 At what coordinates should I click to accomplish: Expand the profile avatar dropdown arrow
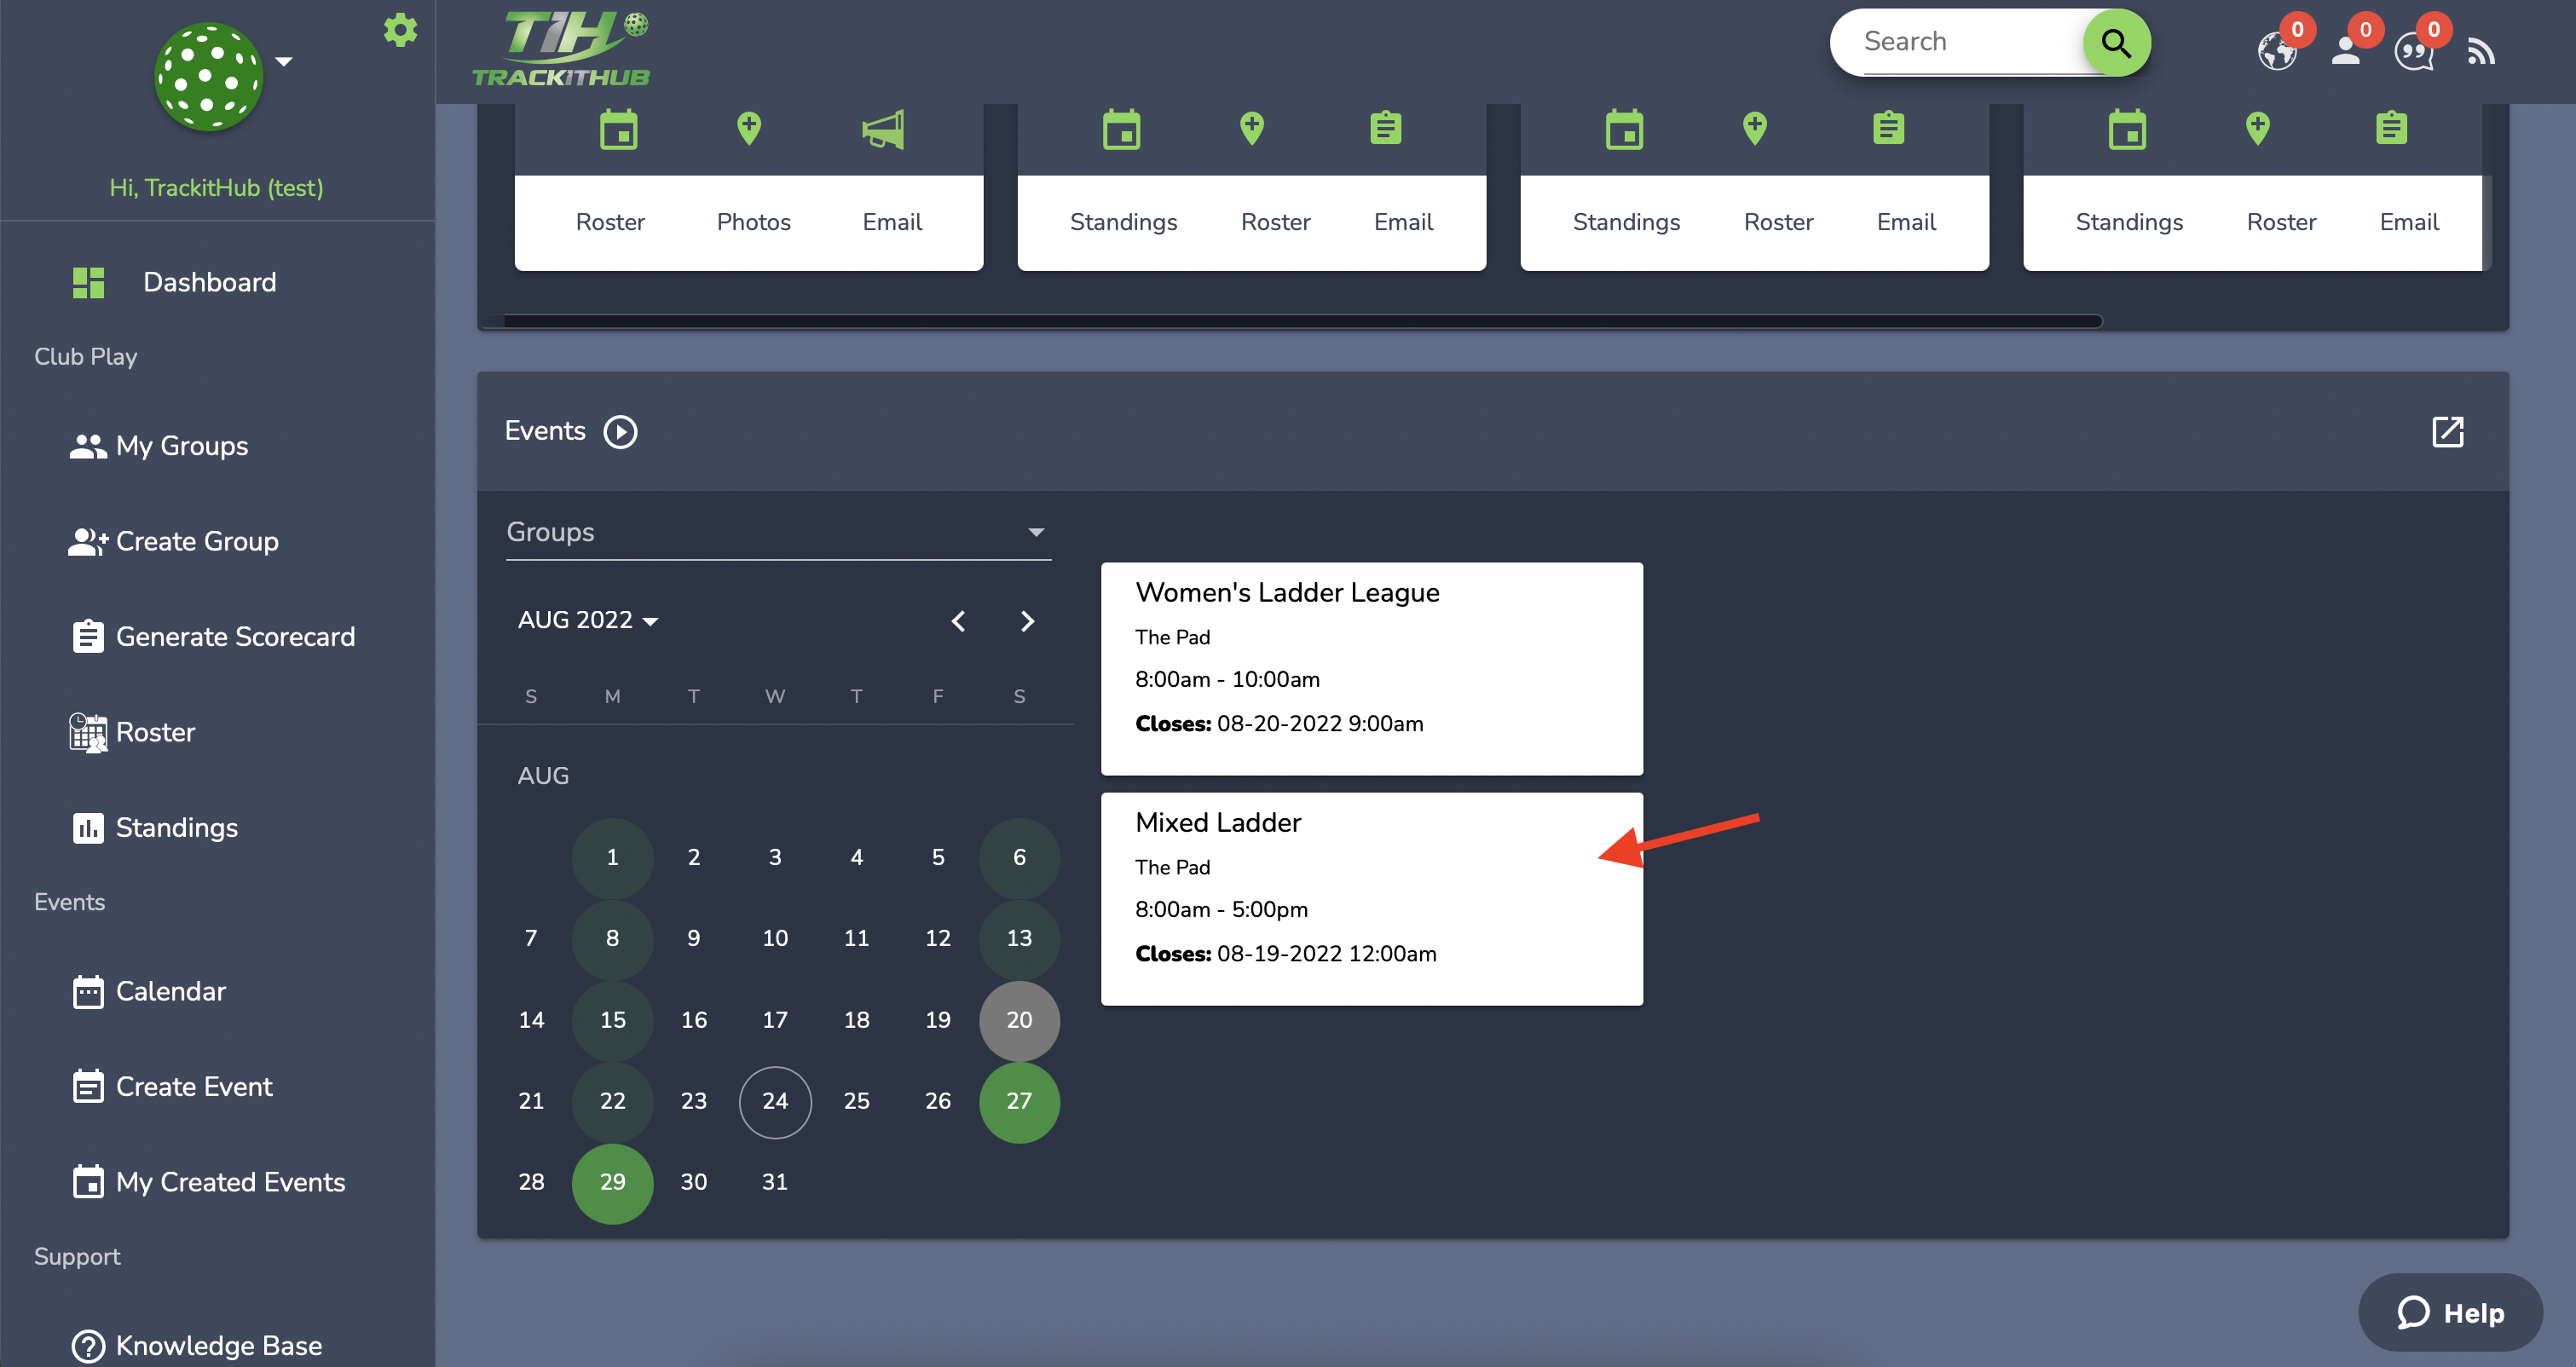pos(284,62)
